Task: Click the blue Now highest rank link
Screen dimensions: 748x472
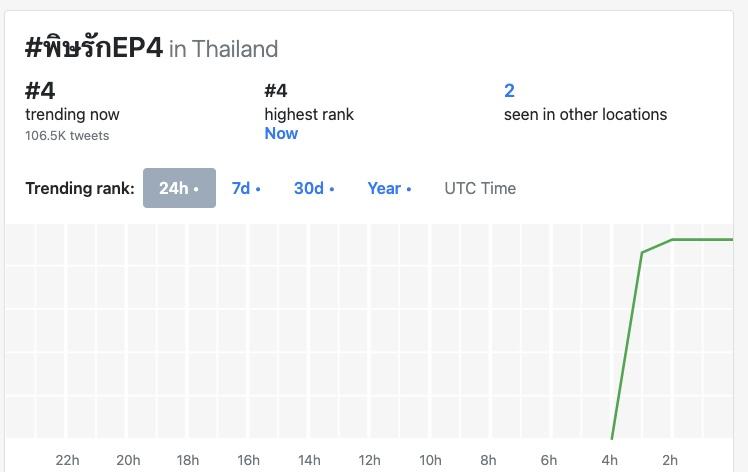Action: [x=281, y=133]
